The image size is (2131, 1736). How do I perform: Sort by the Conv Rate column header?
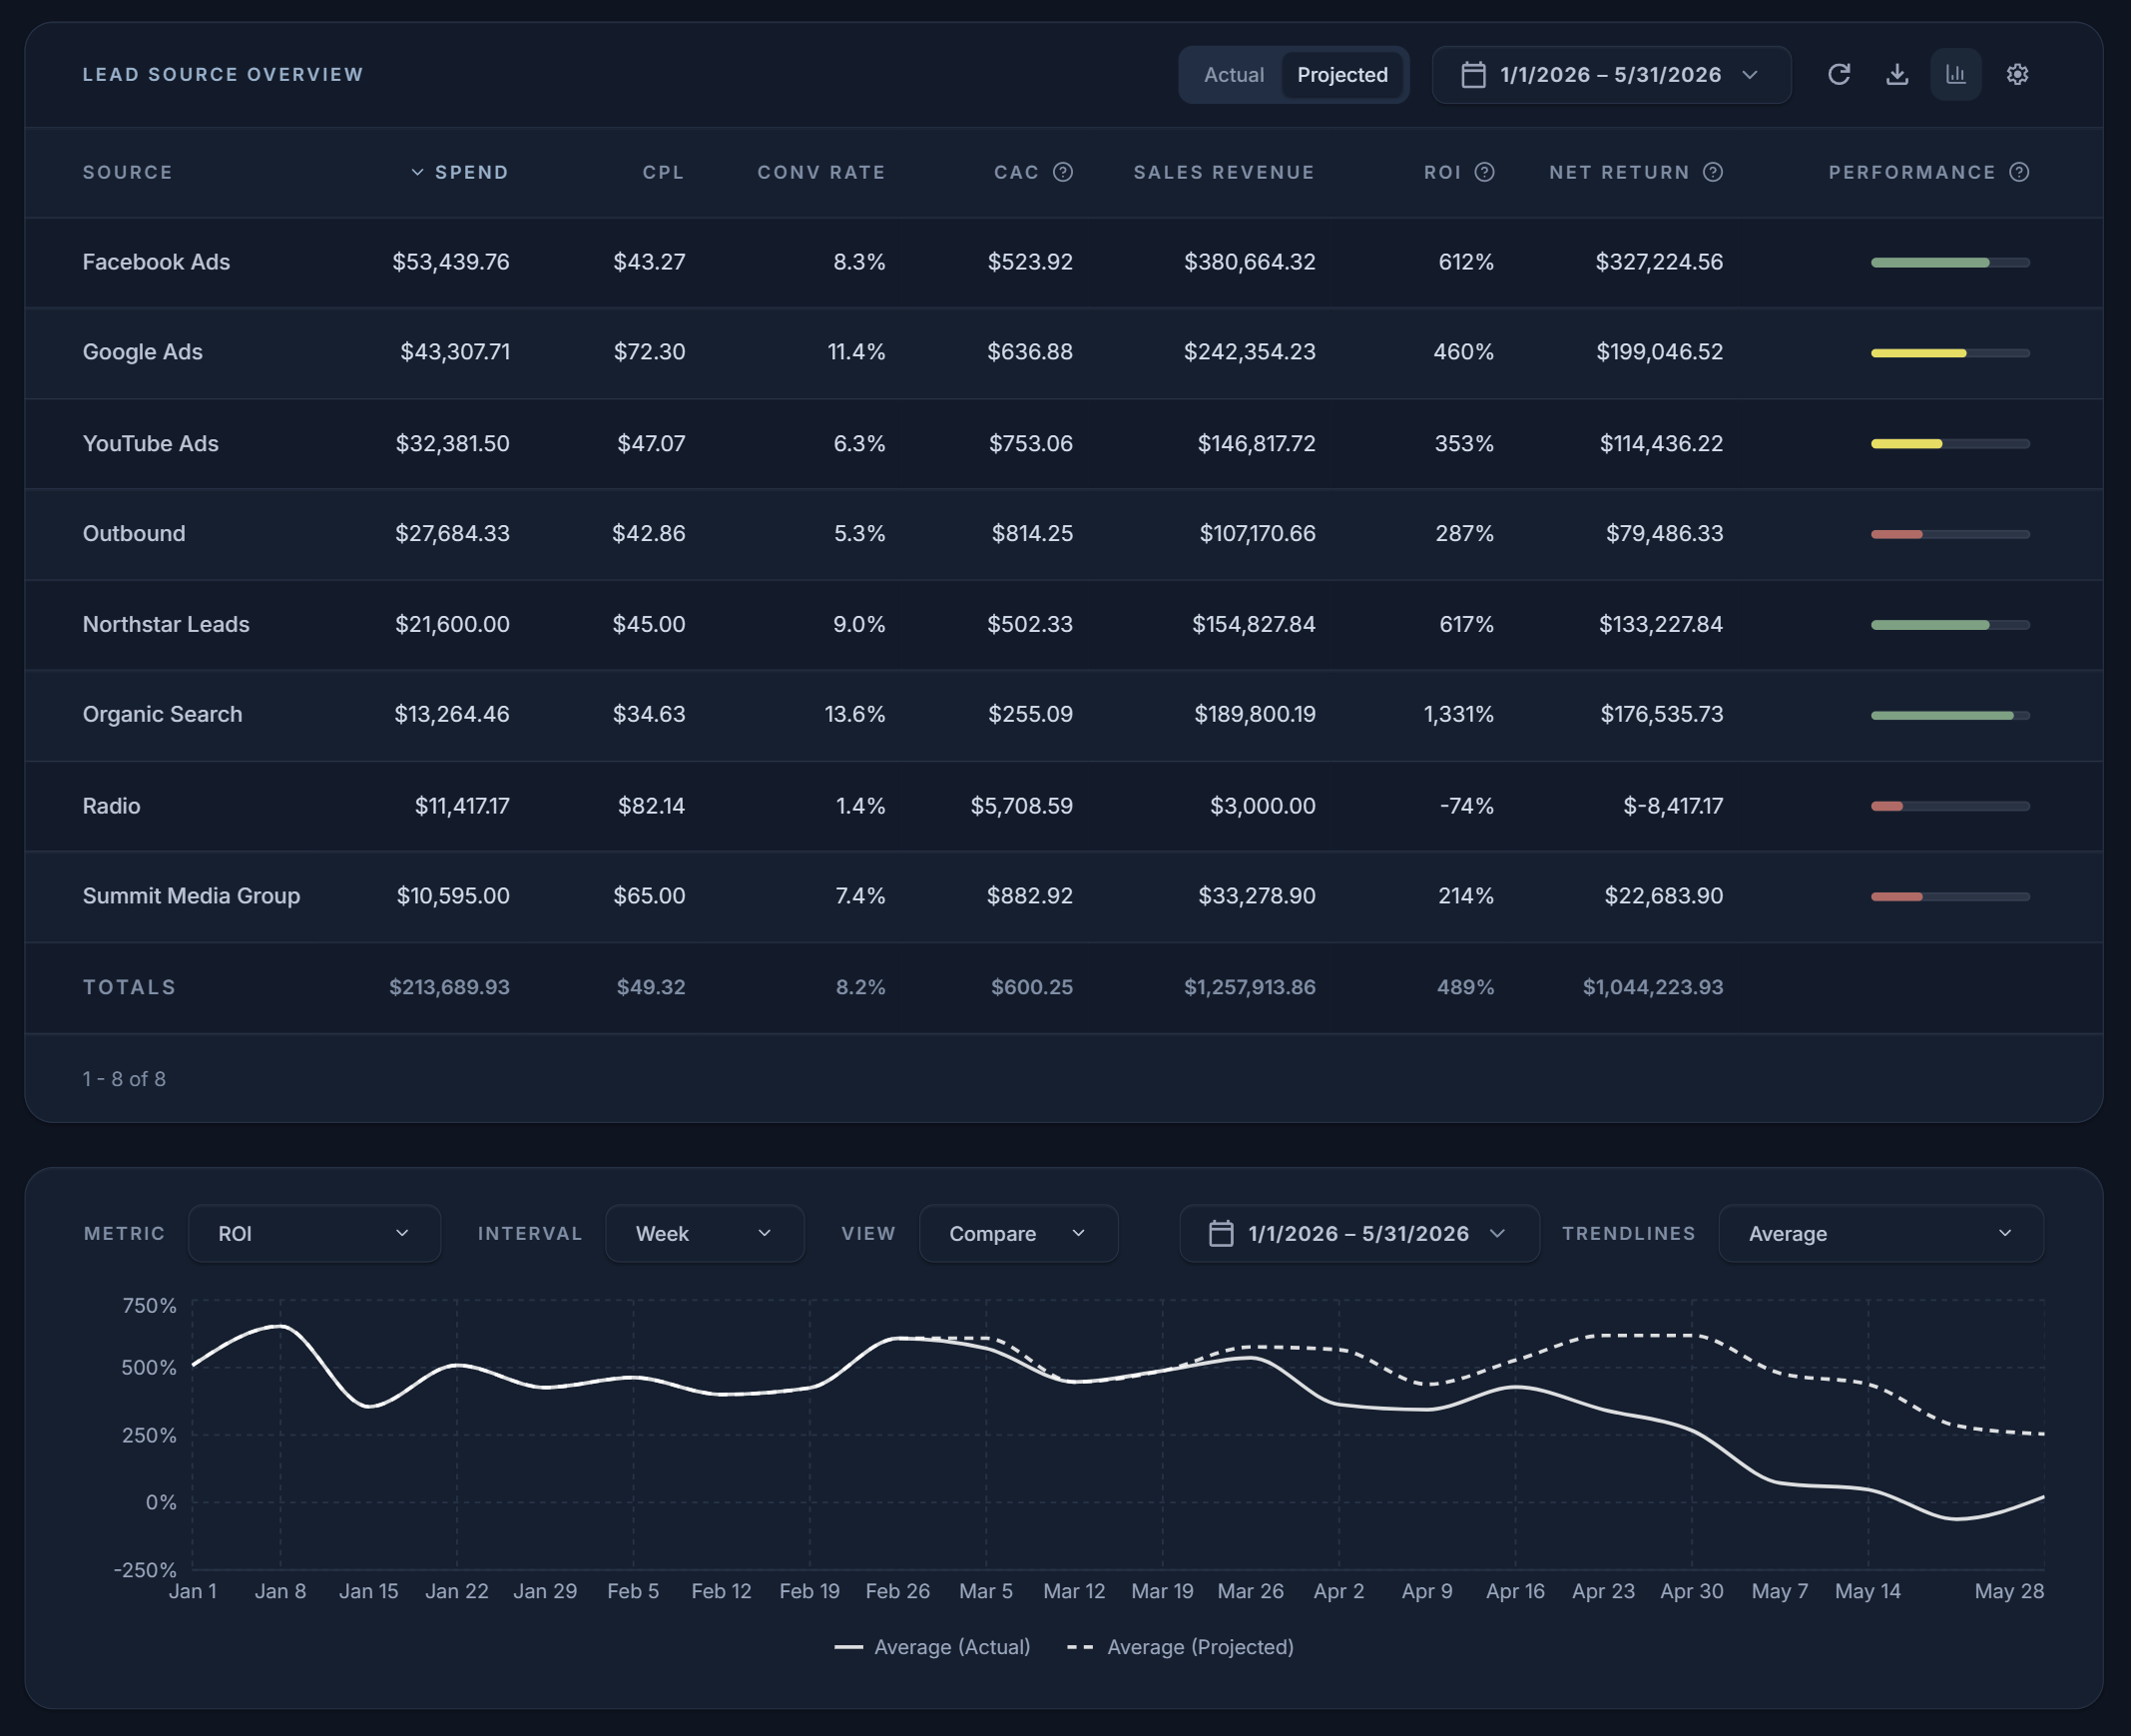pyautogui.click(x=821, y=172)
